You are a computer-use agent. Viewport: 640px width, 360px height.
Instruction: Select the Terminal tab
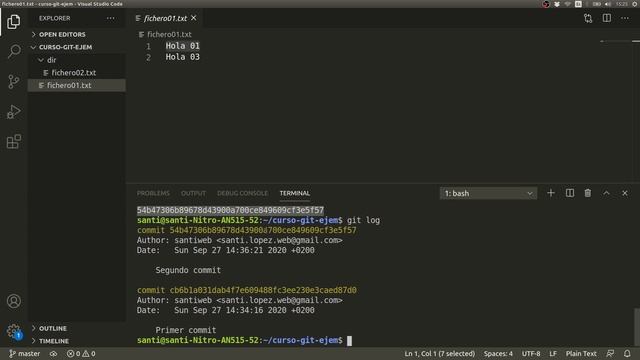295,193
